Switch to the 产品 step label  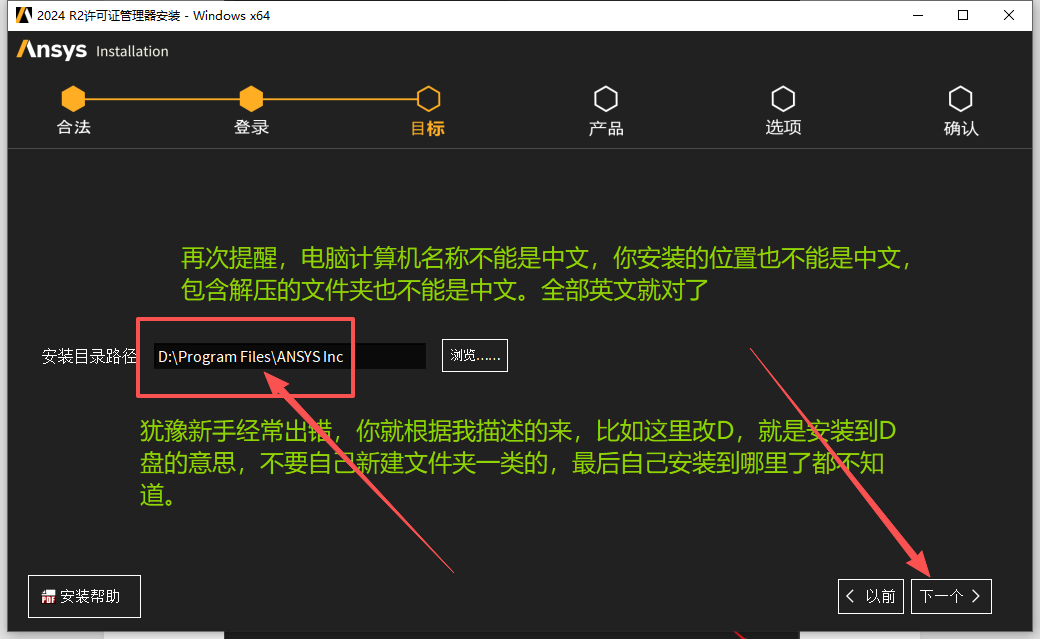pos(606,128)
